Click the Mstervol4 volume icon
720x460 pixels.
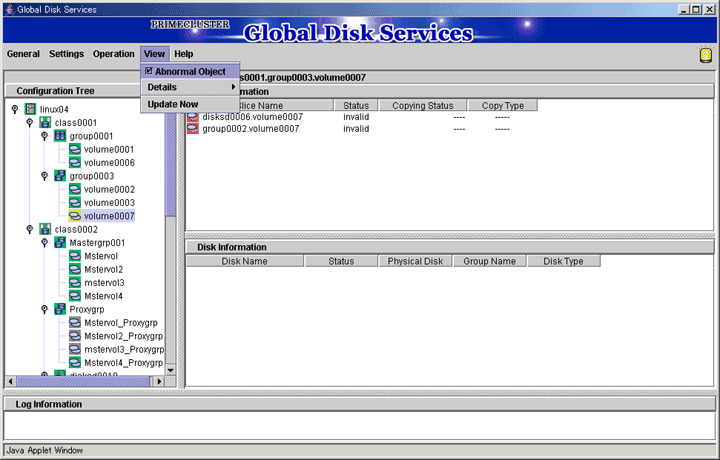(74, 296)
